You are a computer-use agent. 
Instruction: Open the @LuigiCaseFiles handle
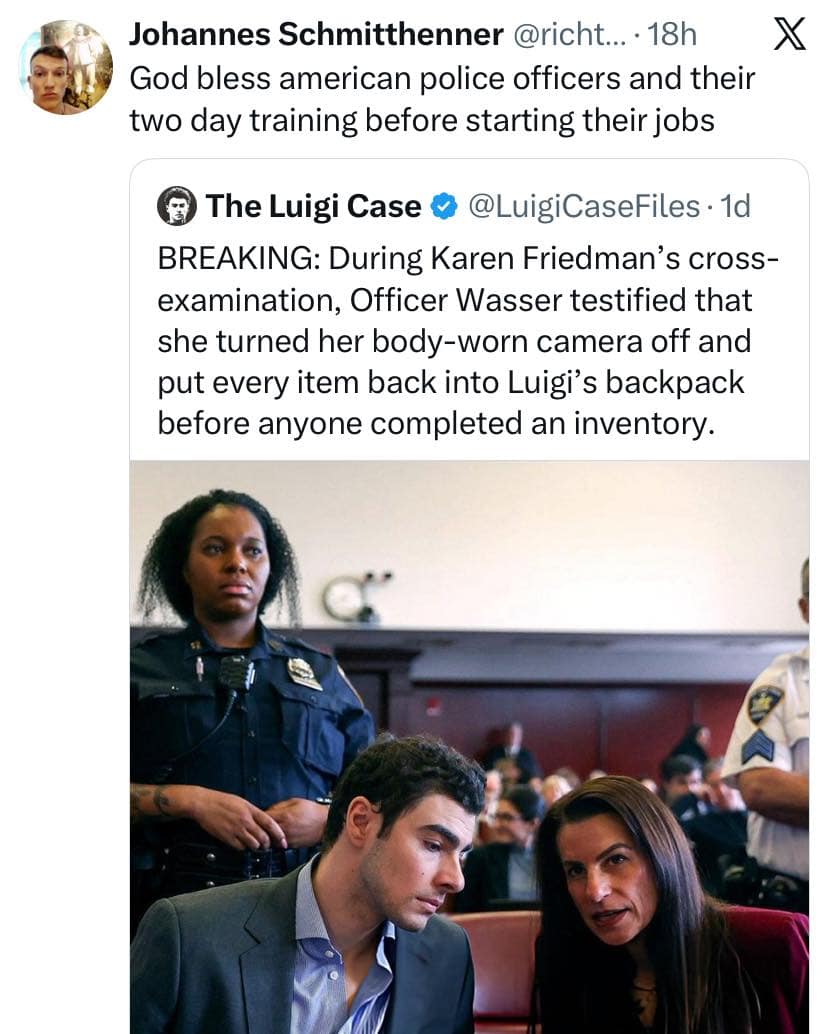click(x=583, y=207)
